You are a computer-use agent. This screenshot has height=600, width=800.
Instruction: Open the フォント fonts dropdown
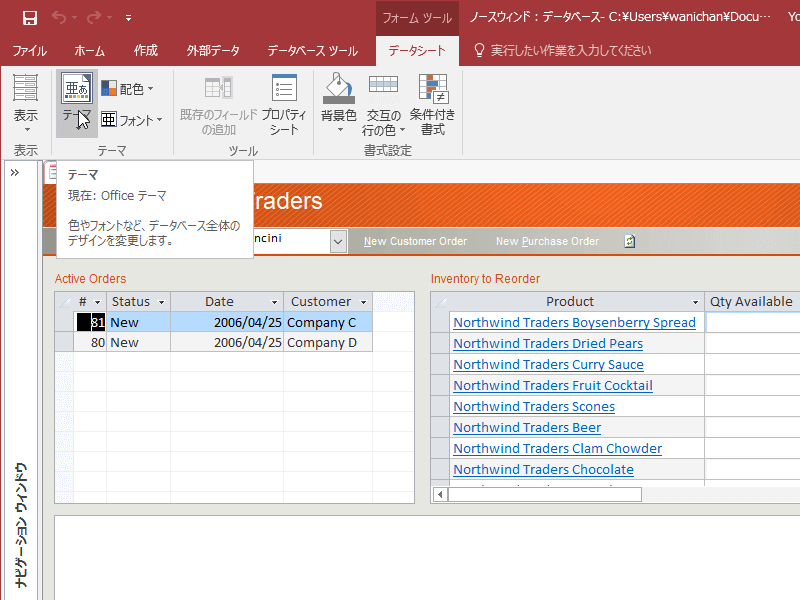[131, 120]
